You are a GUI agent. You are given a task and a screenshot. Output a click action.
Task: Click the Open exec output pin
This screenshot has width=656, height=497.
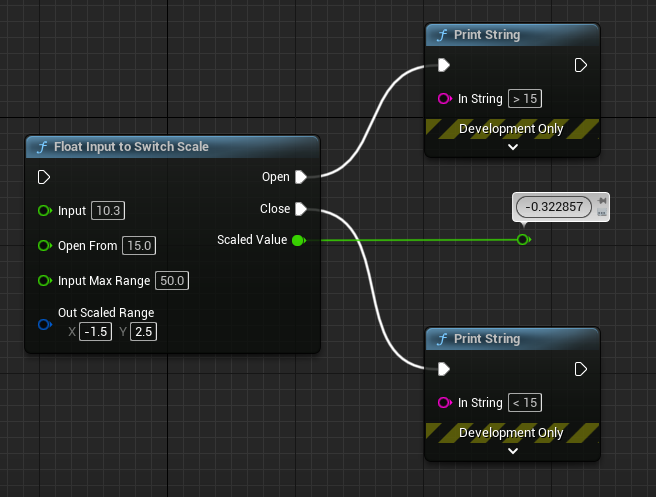(x=300, y=177)
